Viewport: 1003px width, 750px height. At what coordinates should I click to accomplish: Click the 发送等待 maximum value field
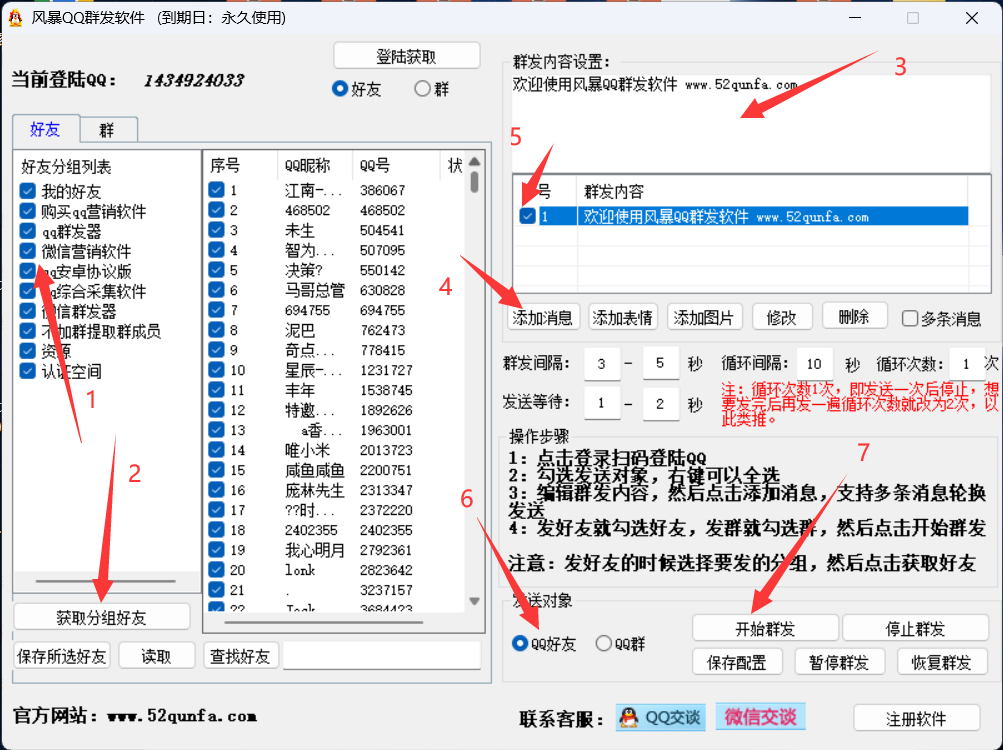tap(660, 403)
